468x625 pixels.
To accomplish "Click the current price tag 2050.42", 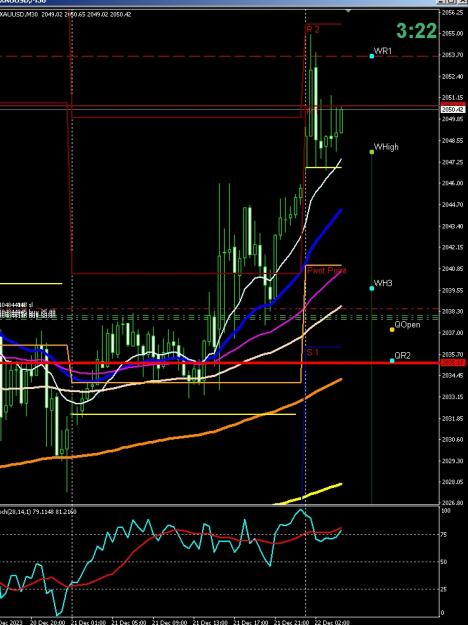I will [453, 109].
